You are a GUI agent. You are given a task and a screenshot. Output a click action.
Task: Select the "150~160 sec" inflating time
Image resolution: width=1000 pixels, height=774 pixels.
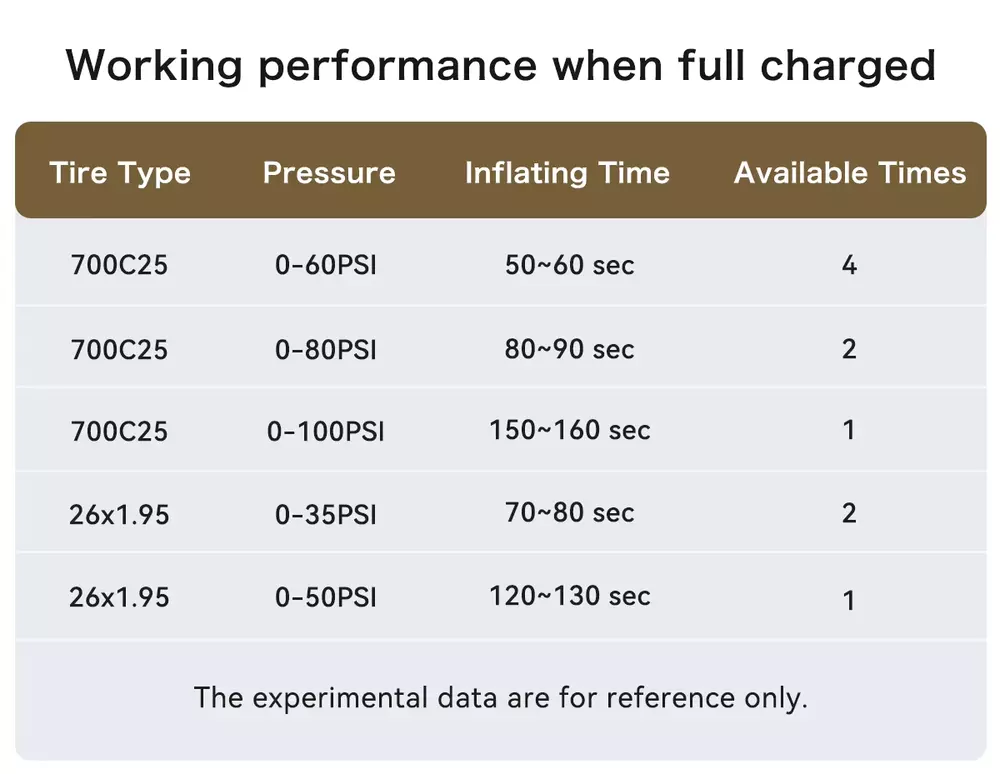tap(569, 431)
